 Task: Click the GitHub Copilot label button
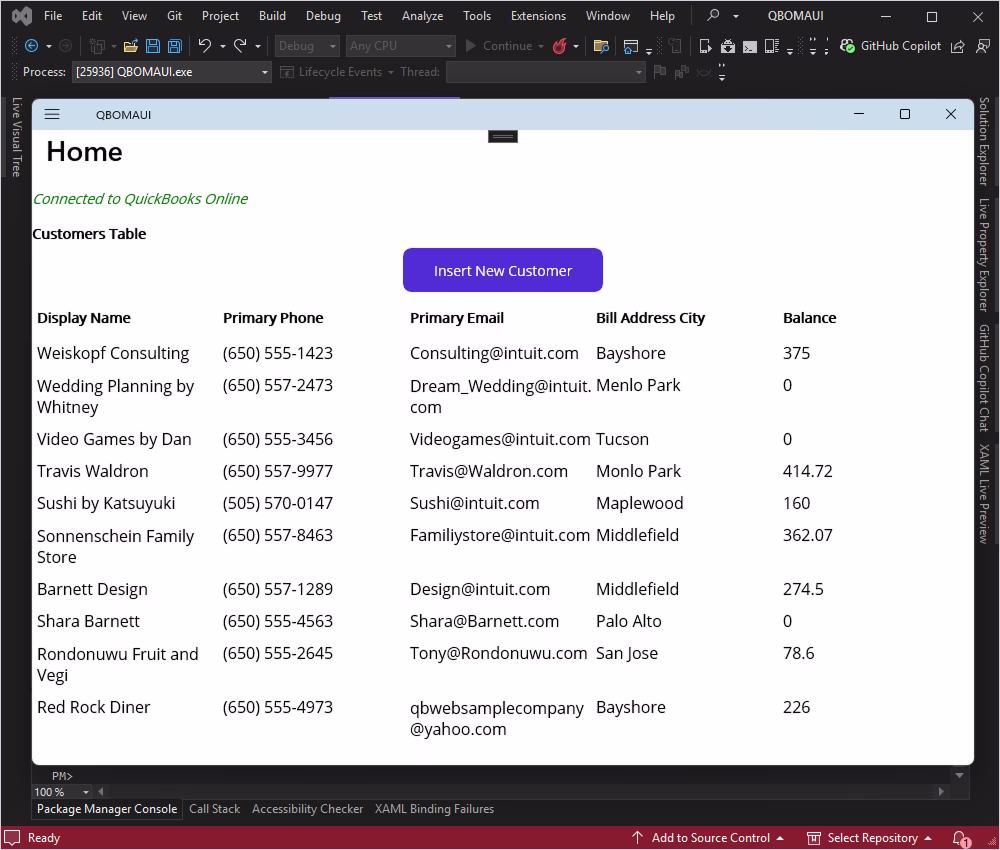[900, 46]
